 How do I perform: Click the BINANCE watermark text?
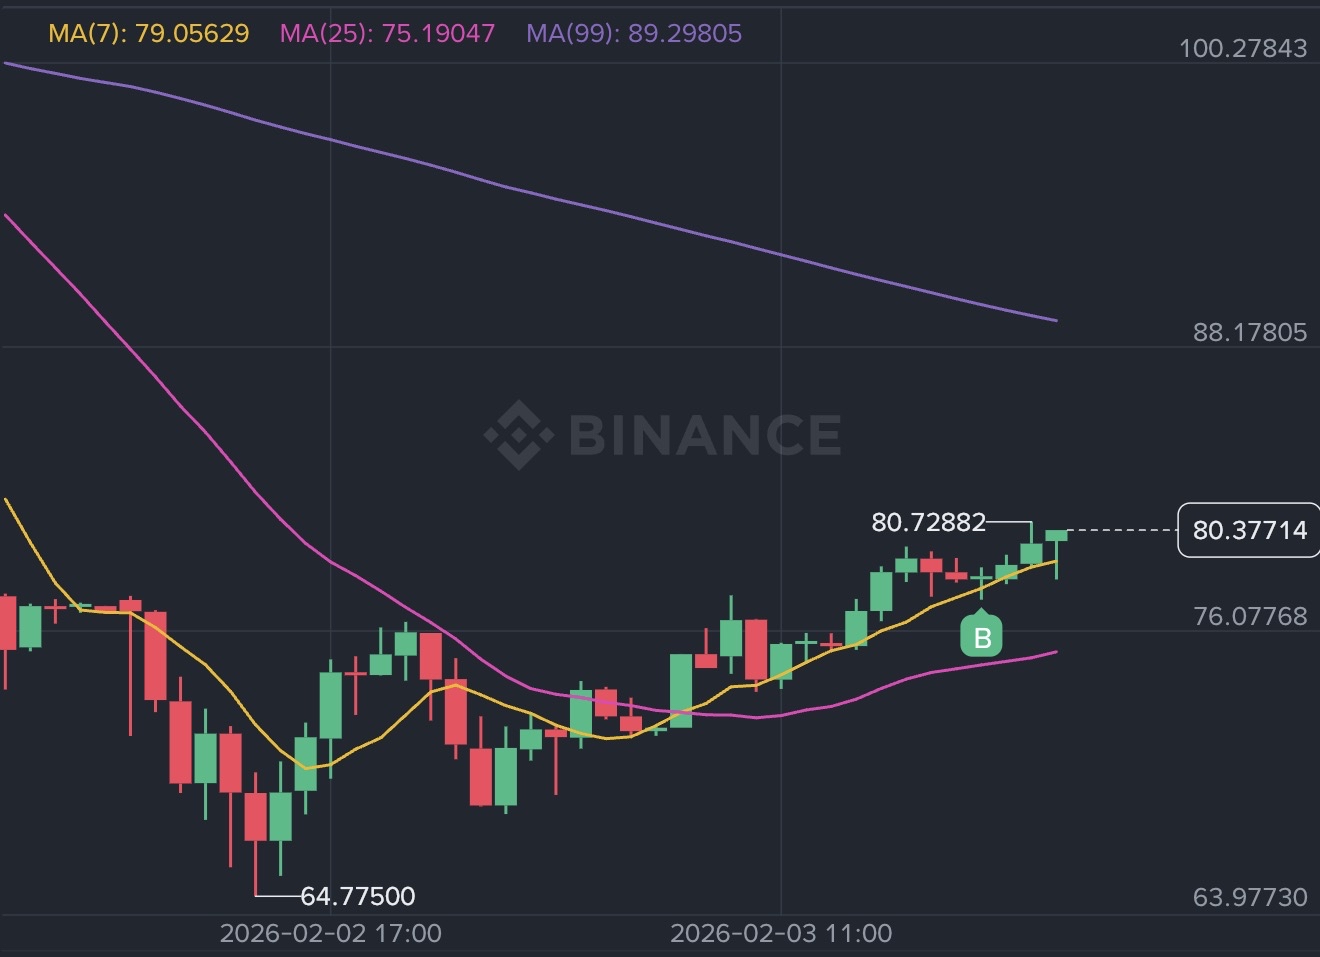click(705, 435)
